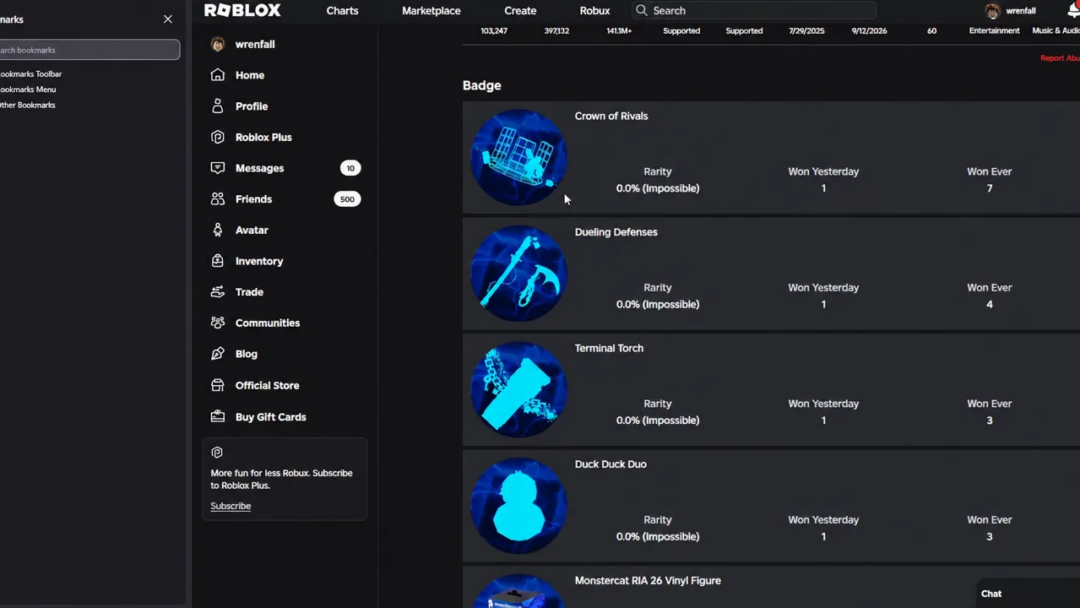
Task: Click the Duck Duck Duo title
Action: 610,464
